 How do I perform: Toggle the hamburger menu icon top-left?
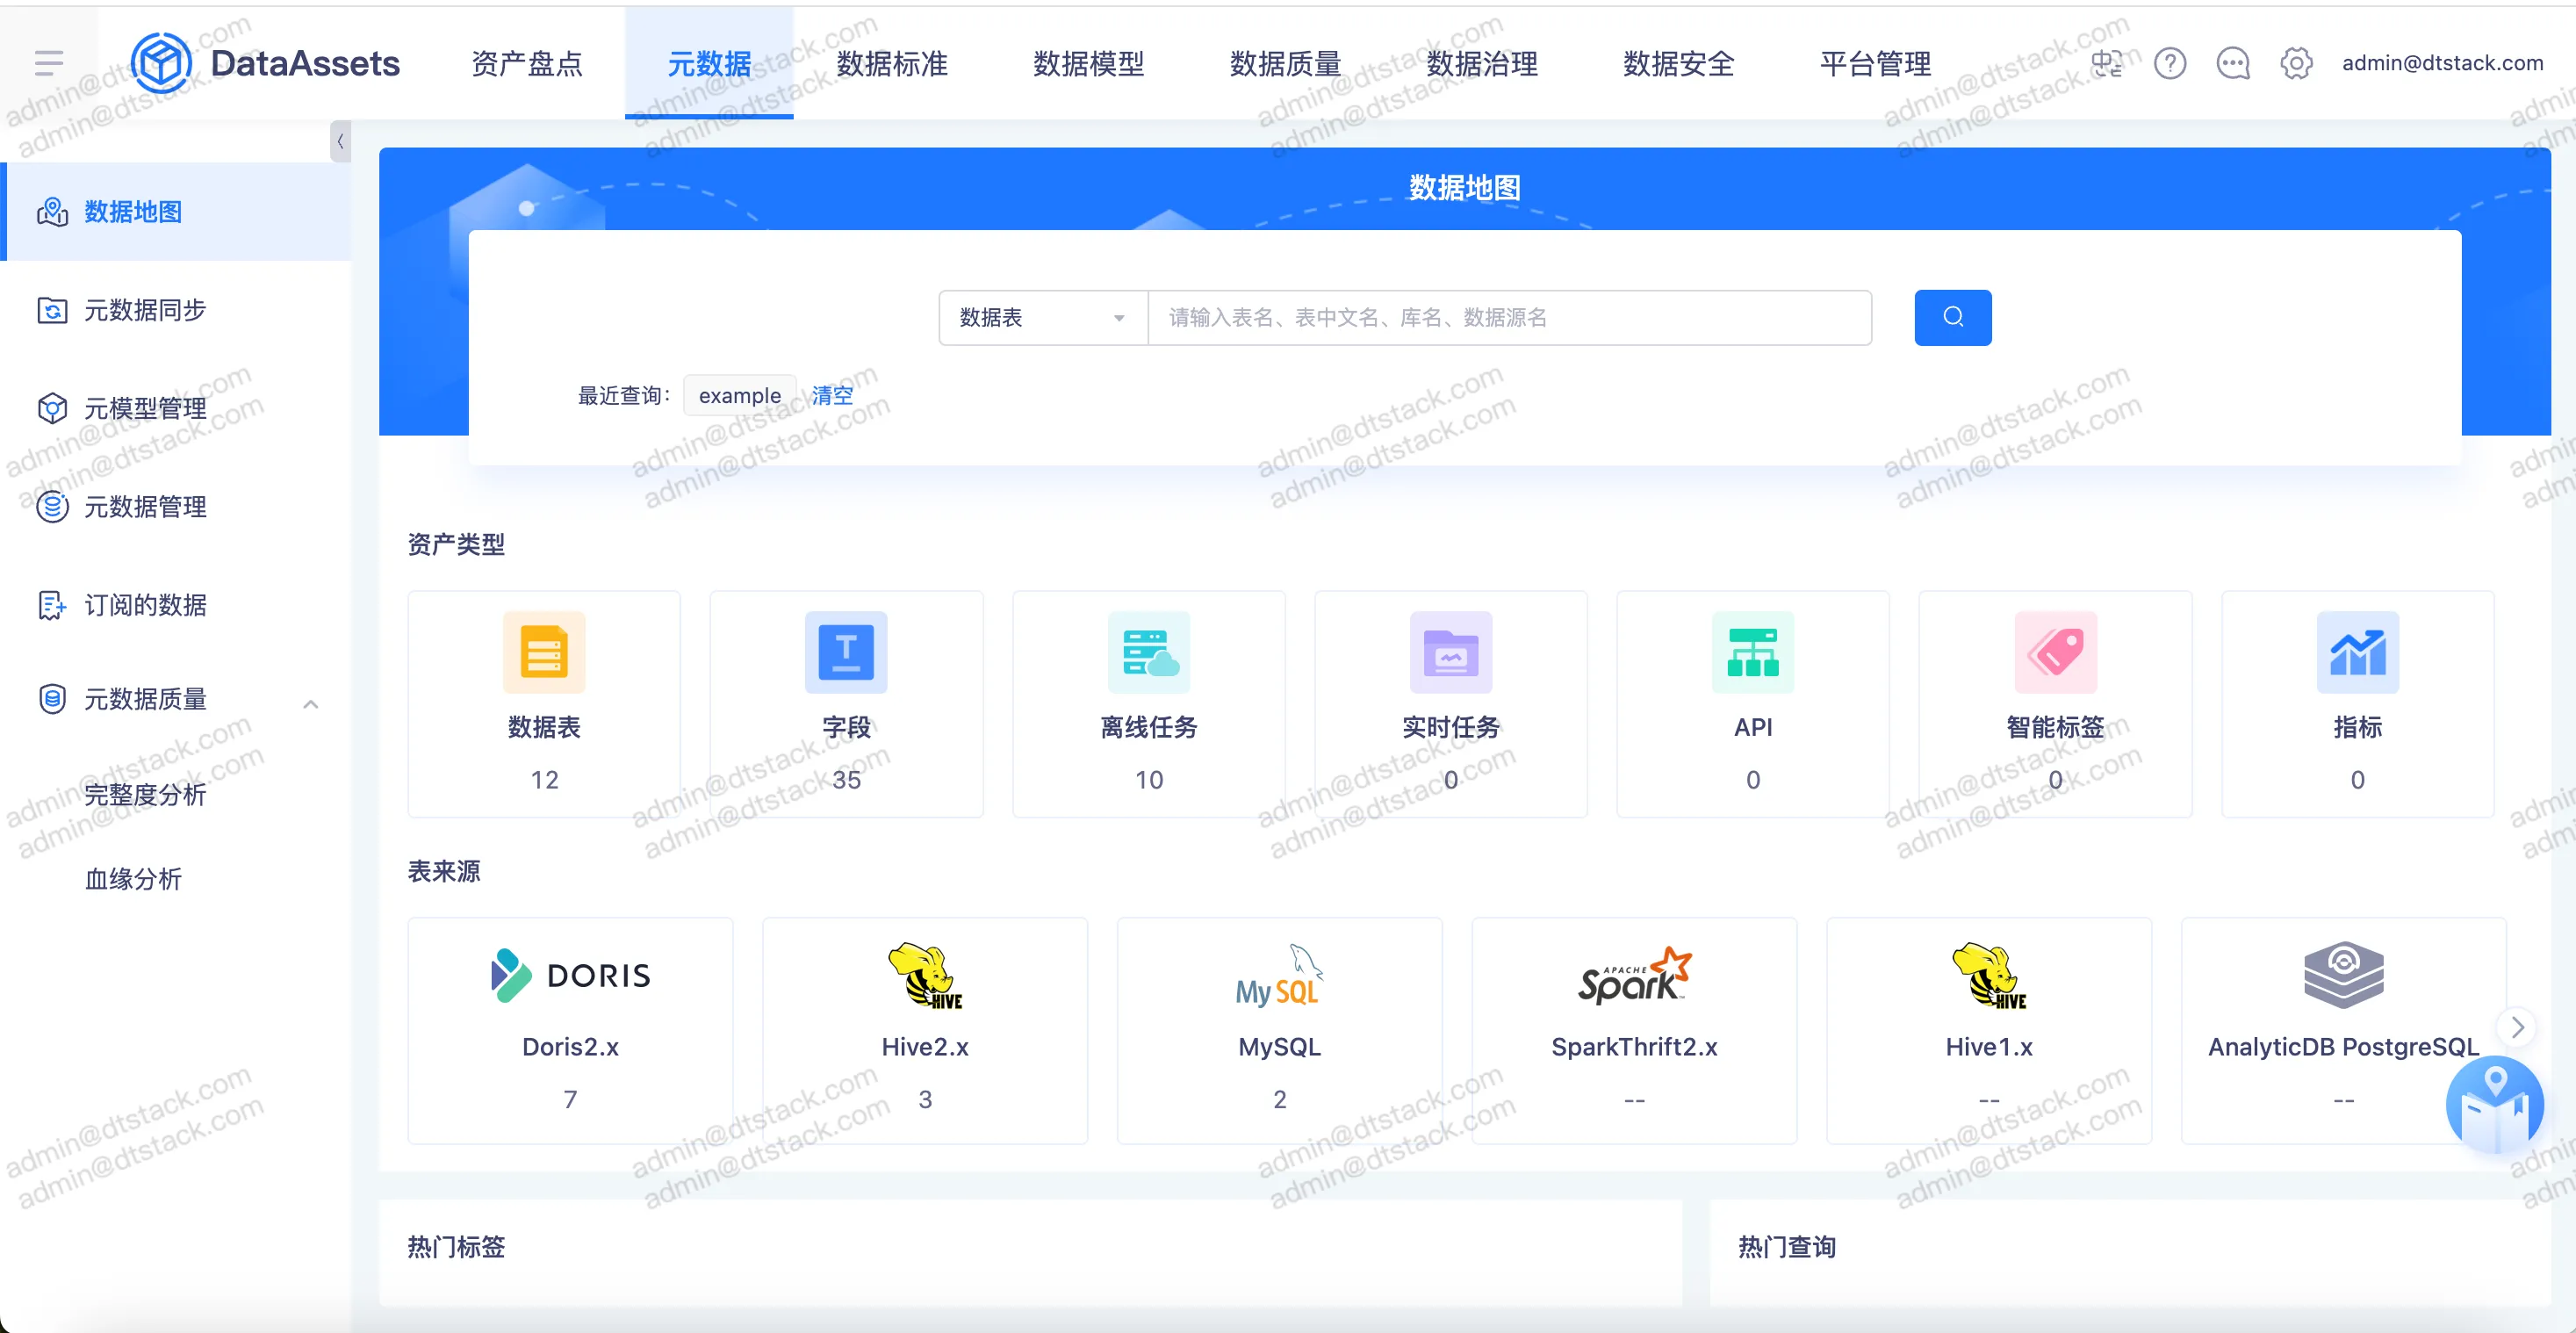48,64
